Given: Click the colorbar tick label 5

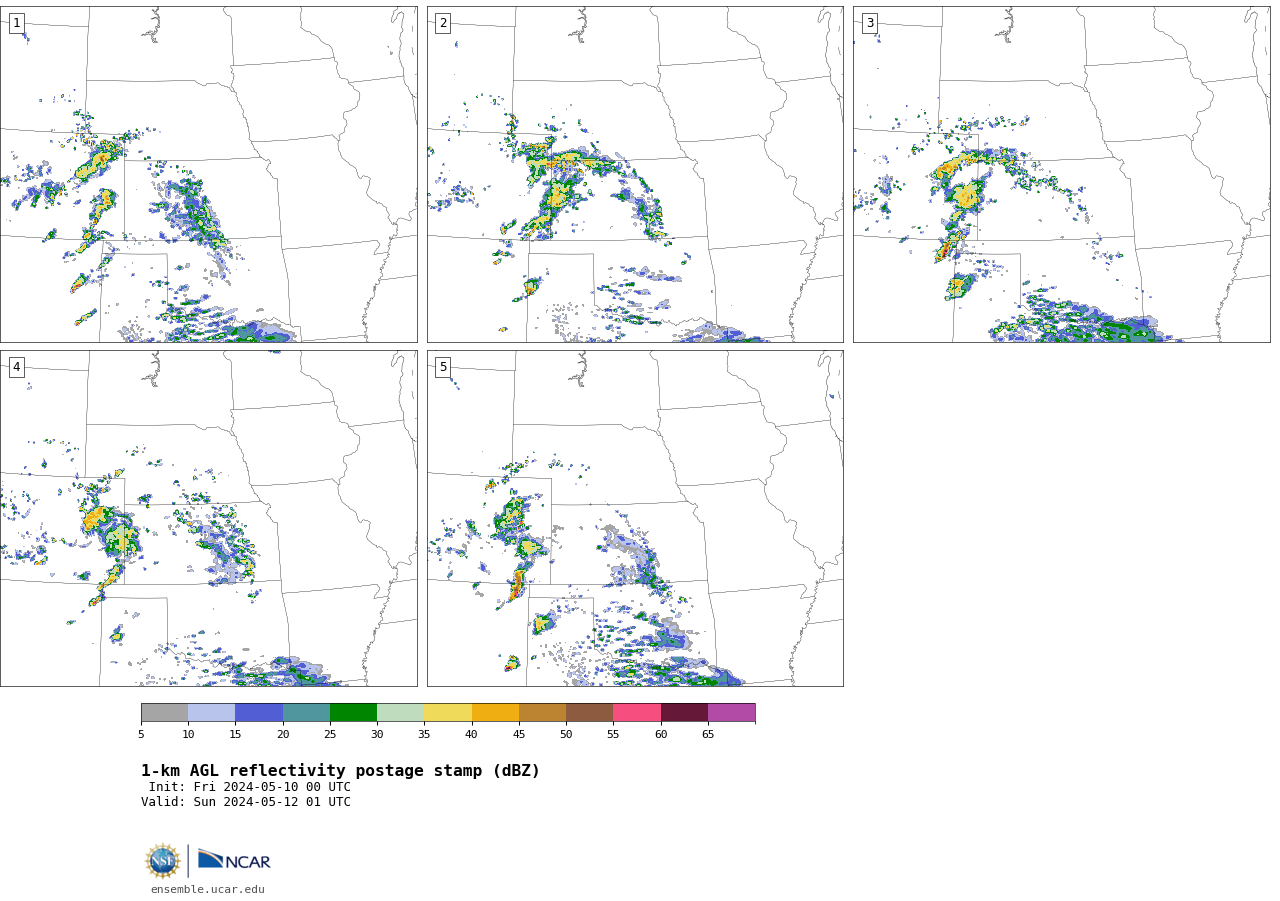Looking at the screenshot, I should (x=141, y=735).
